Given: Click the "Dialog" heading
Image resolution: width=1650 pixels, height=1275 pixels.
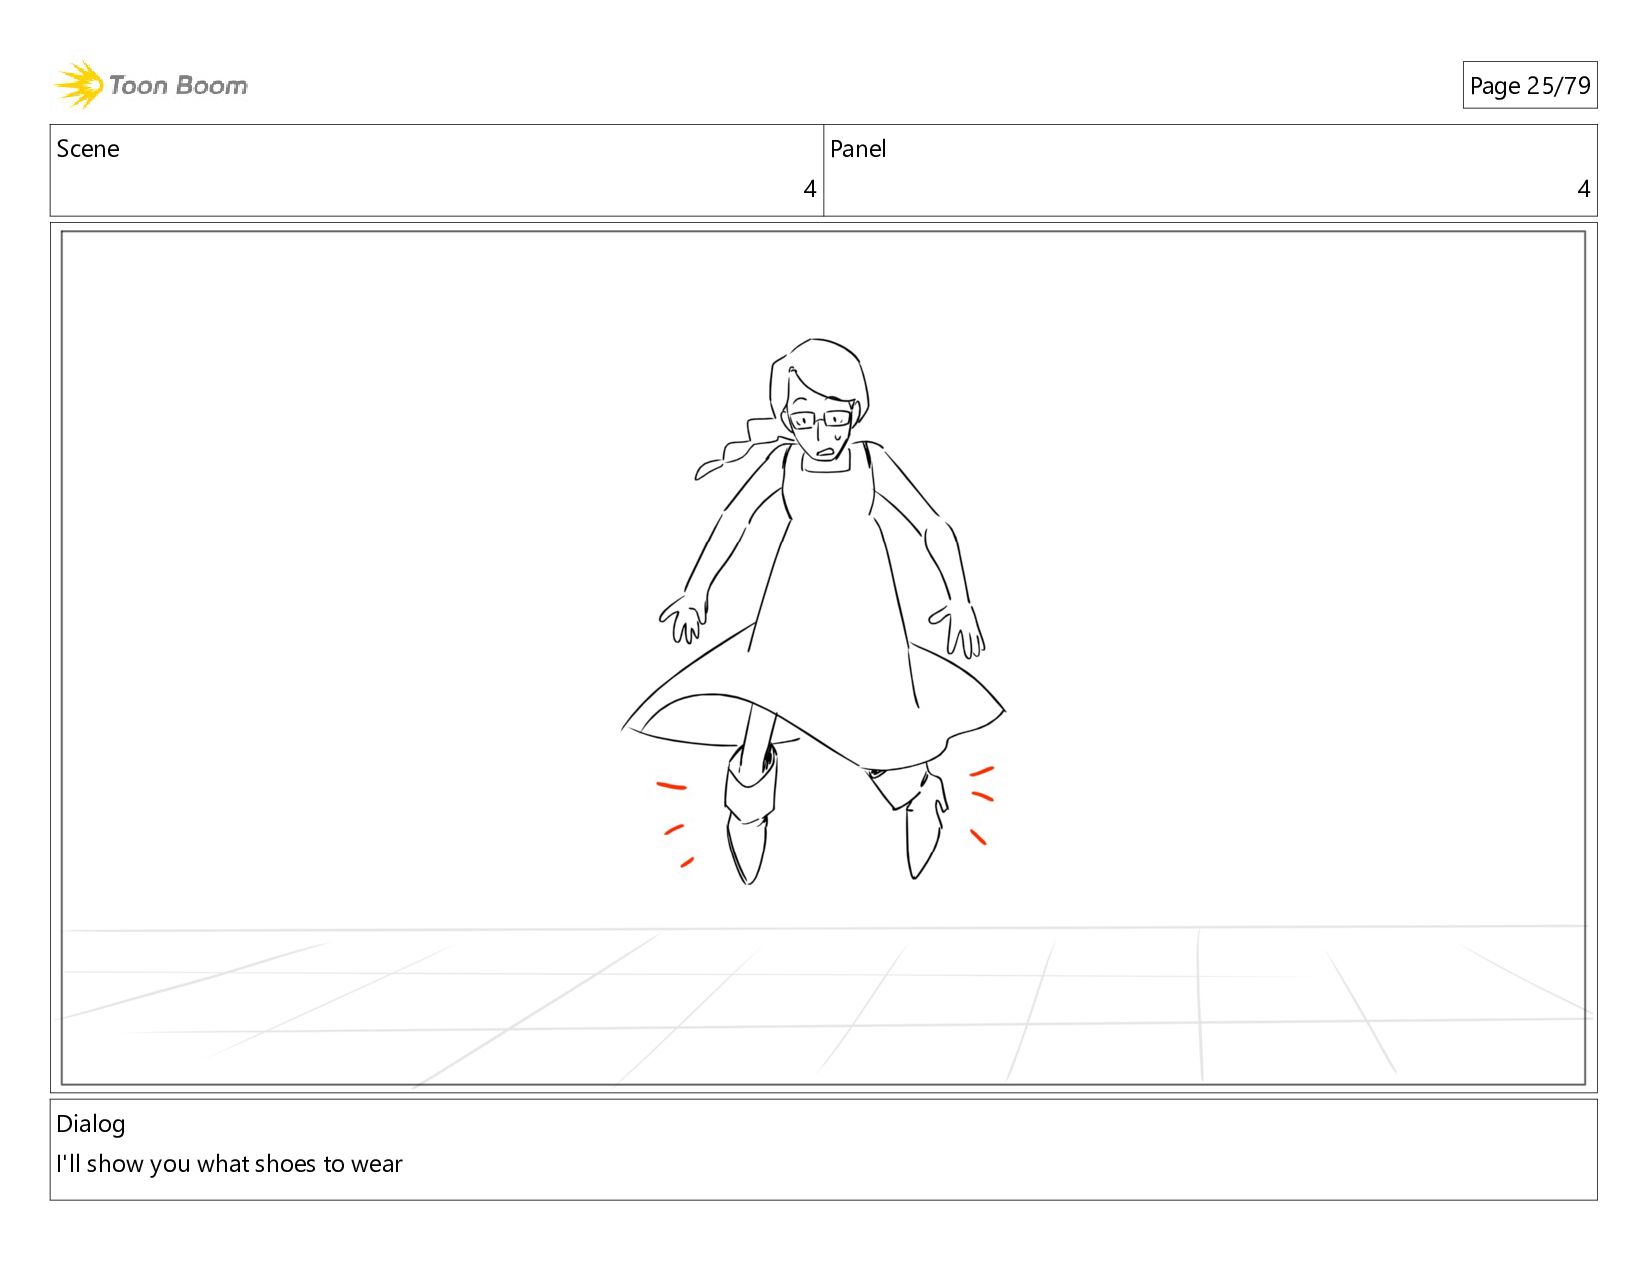Looking at the screenshot, I should point(91,1124).
